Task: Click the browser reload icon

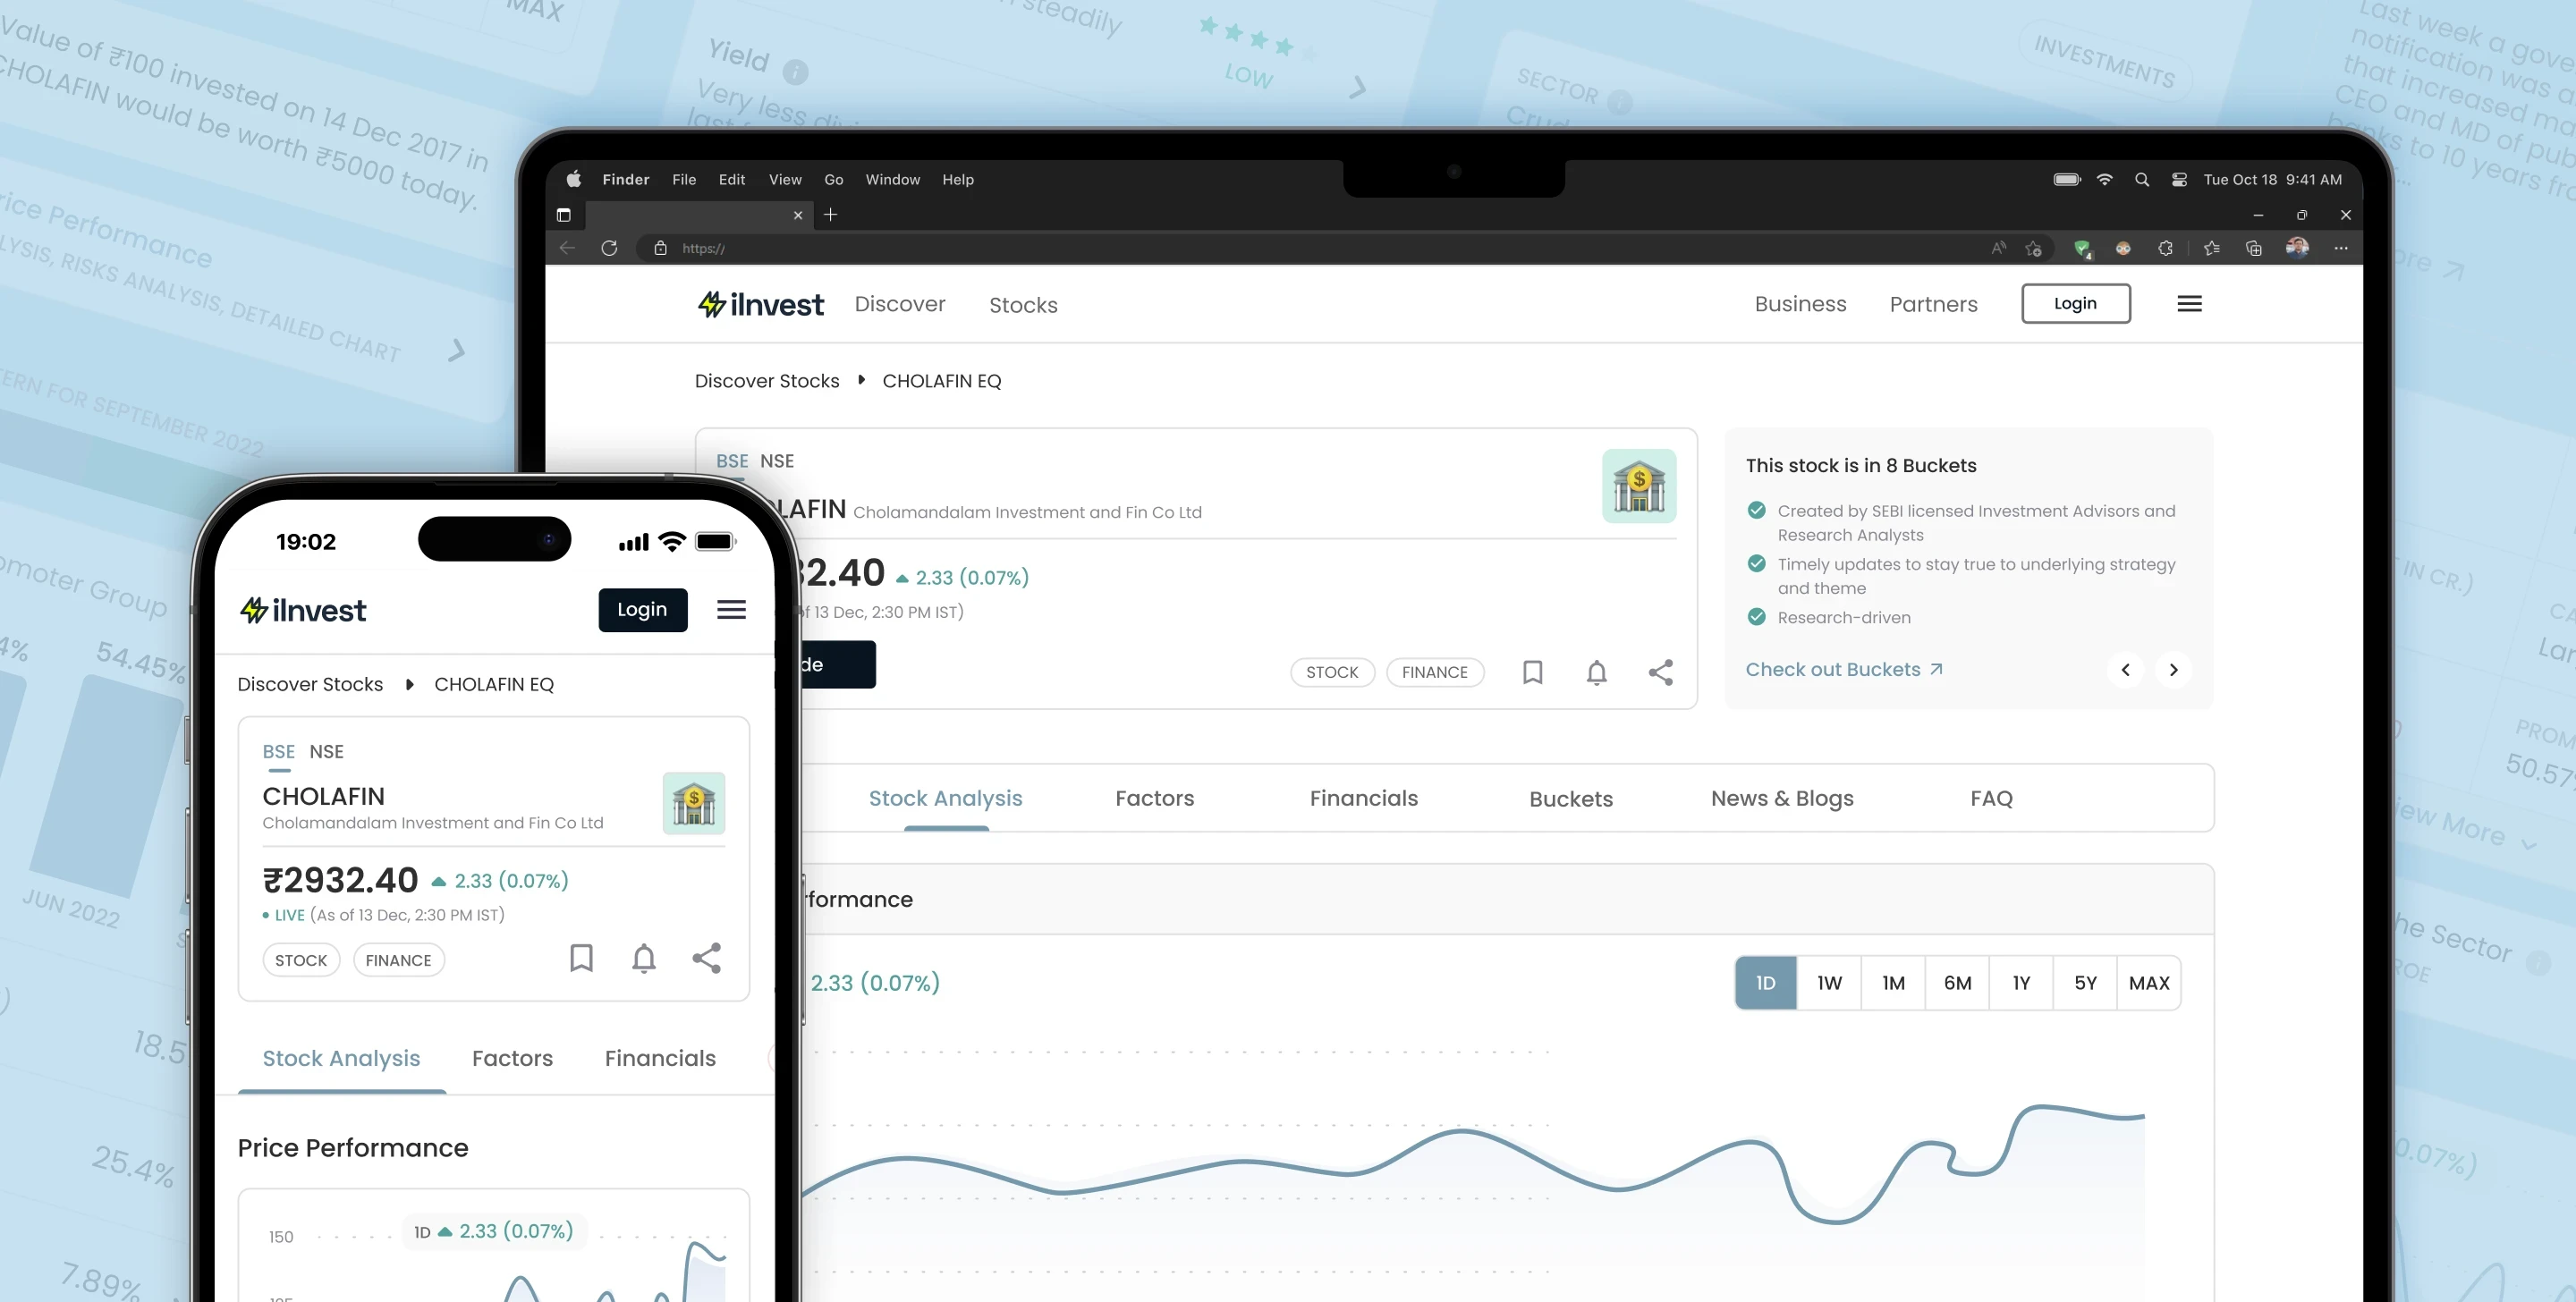Action: tap(609, 248)
